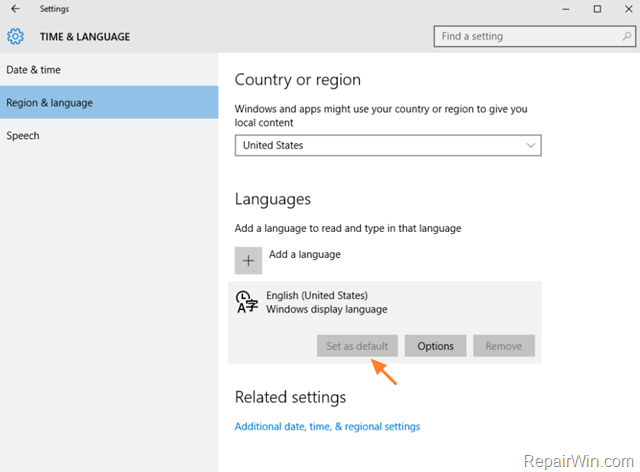Go back with the arrow icon
This screenshot has width=640, height=472.
[15, 9]
